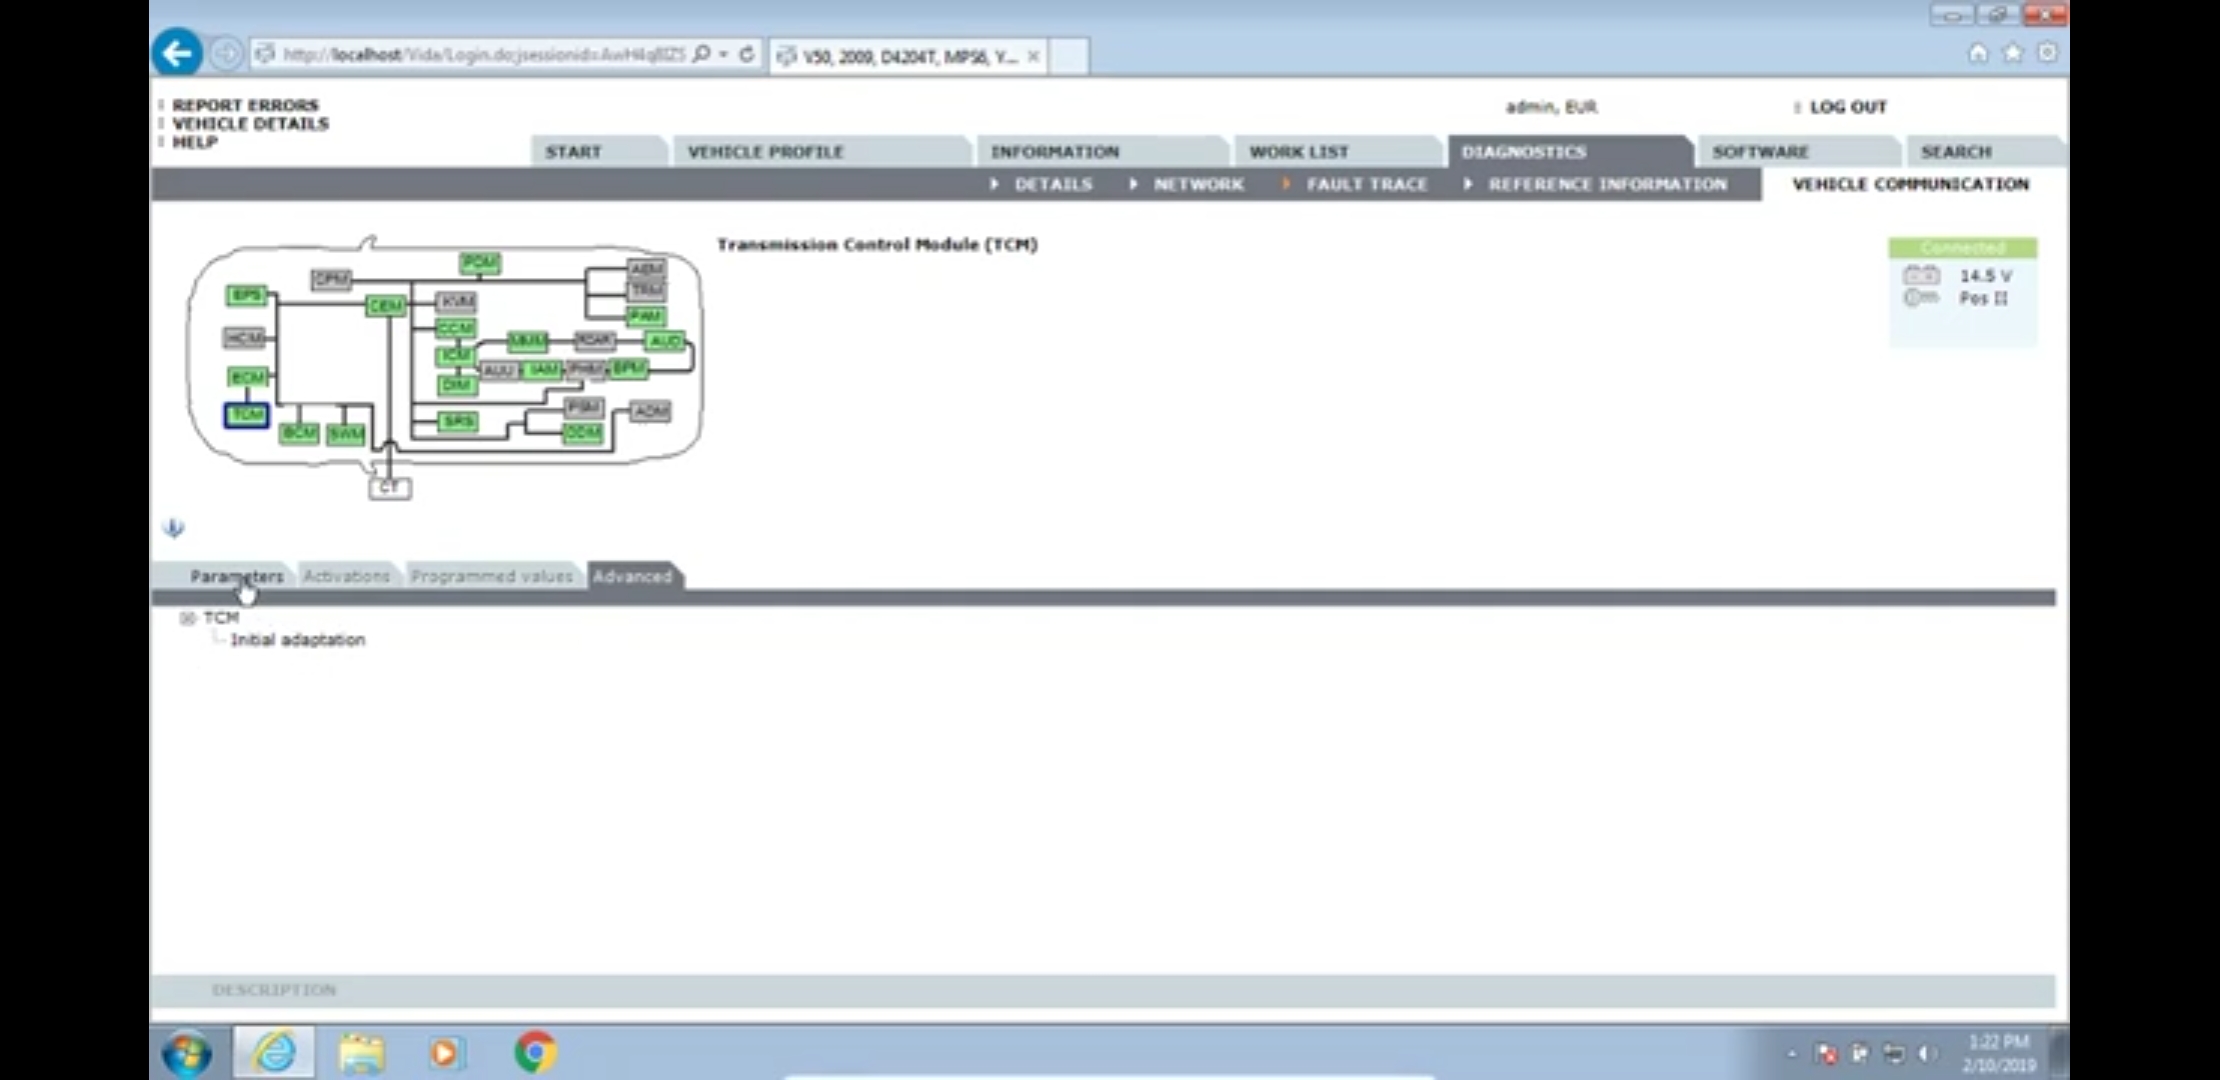
Task: Close the V50 browser tab
Action: [1033, 56]
